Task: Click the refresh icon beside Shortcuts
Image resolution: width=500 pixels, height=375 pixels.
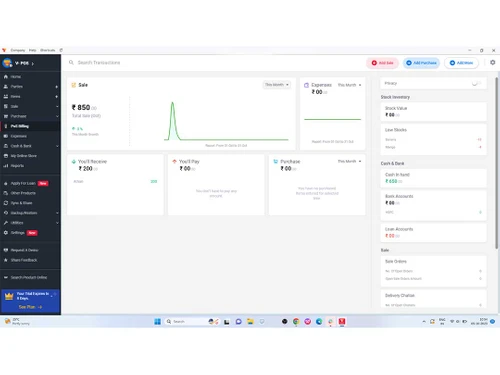Action: coord(61,50)
